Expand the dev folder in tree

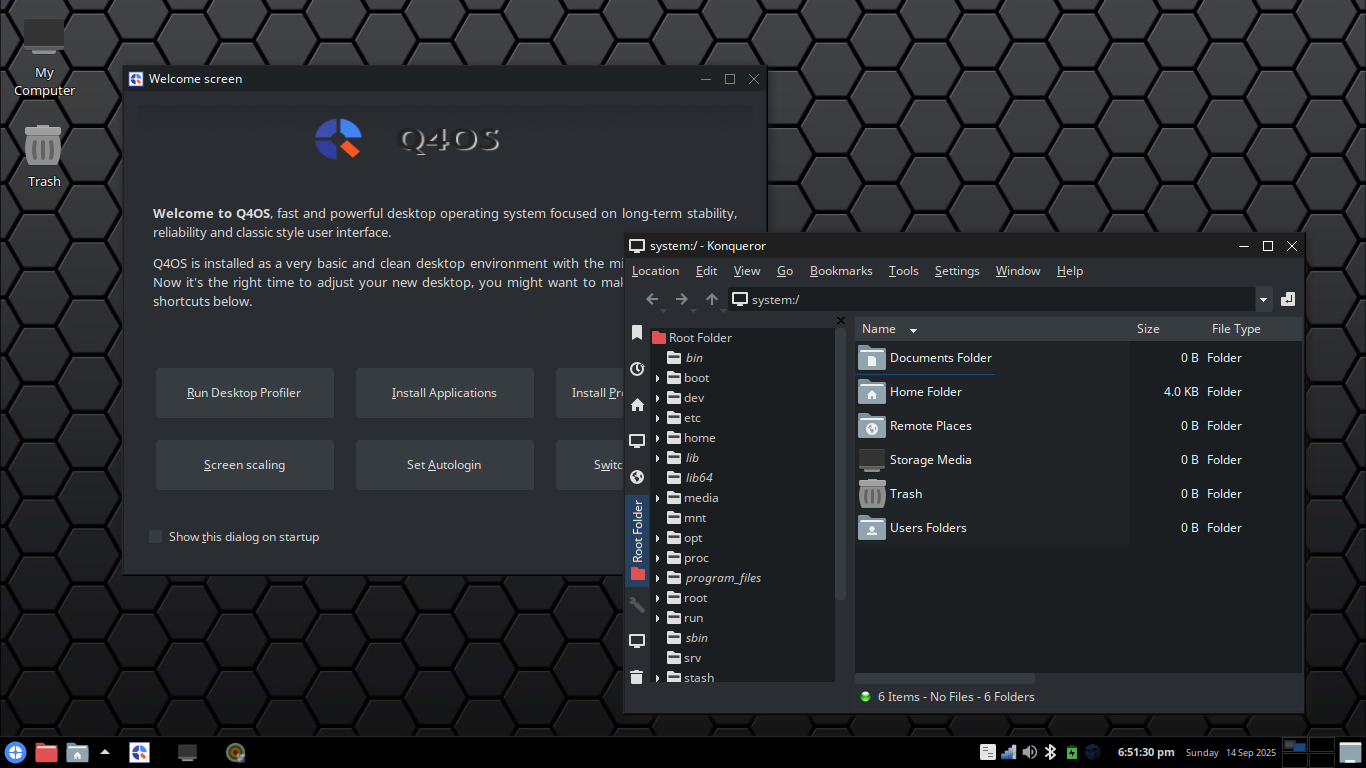658,398
